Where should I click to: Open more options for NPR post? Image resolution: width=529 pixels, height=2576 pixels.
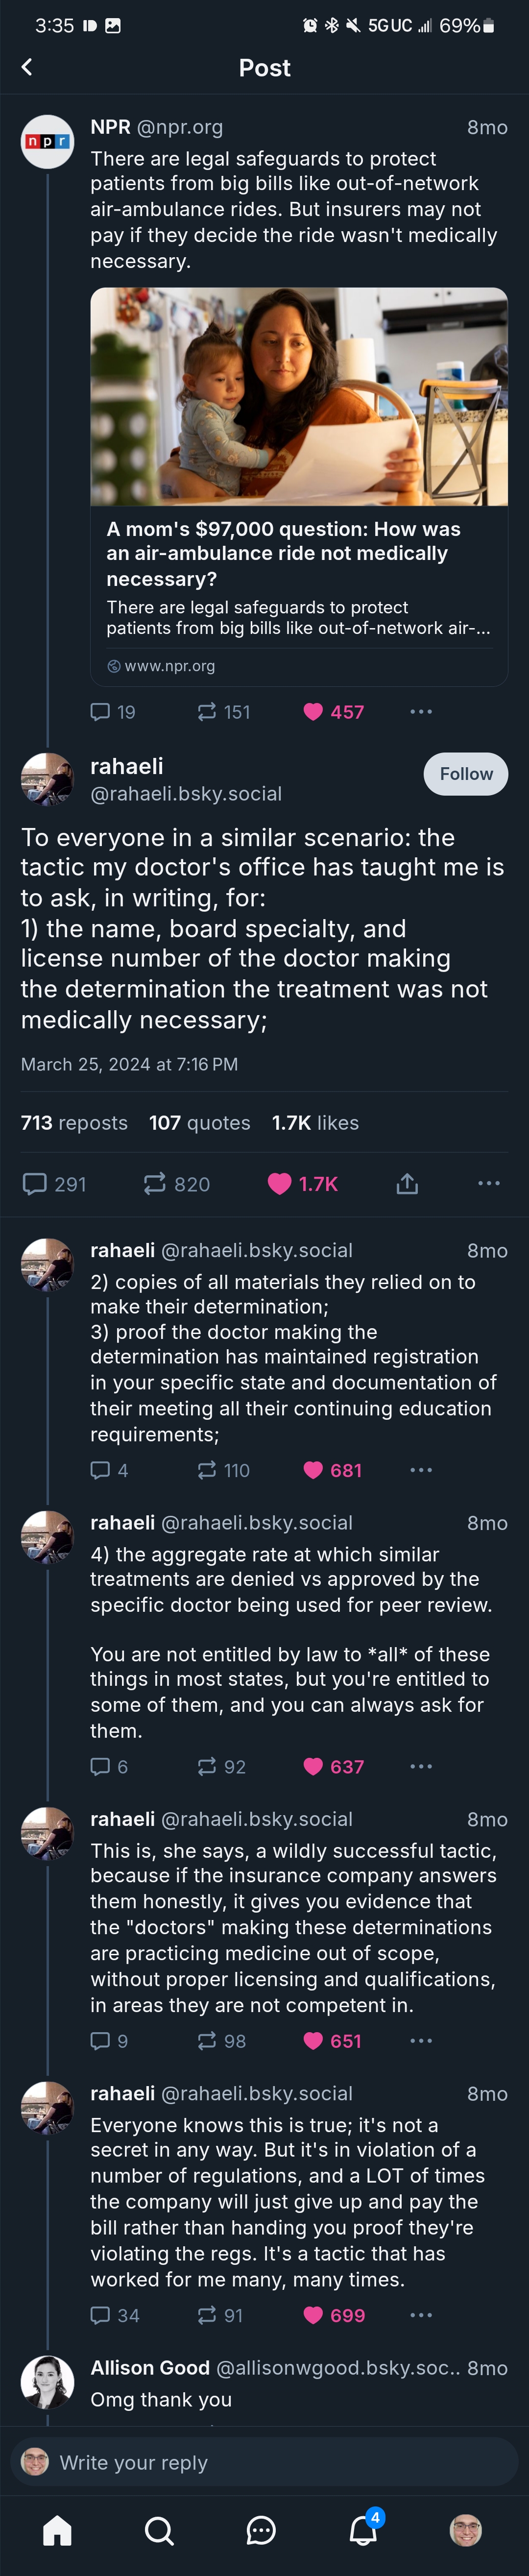coord(421,712)
